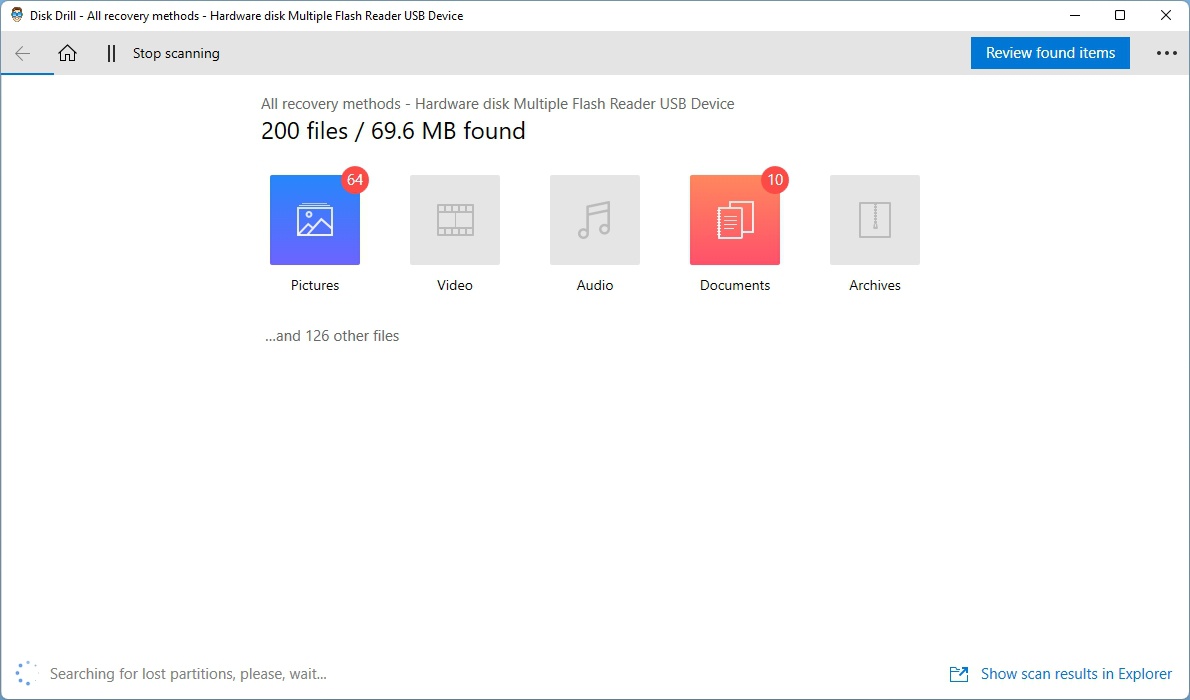Image resolution: width=1190 pixels, height=700 pixels.
Task: Select the Audio label
Action: (x=595, y=285)
